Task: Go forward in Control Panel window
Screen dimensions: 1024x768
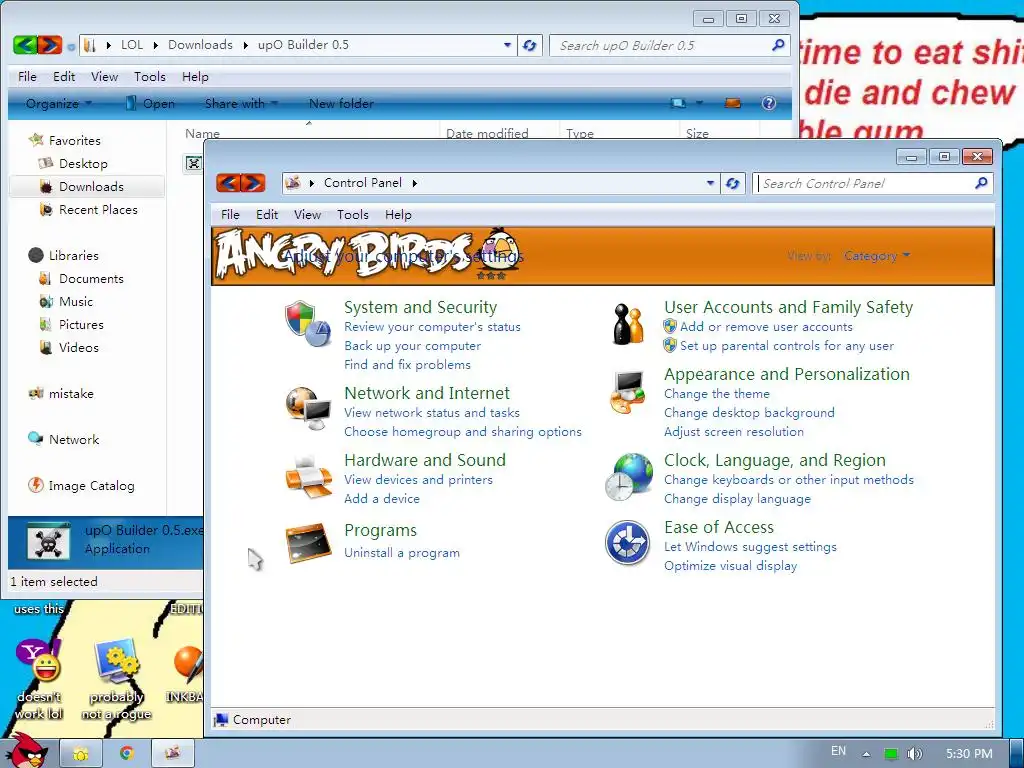Action: click(x=253, y=183)
